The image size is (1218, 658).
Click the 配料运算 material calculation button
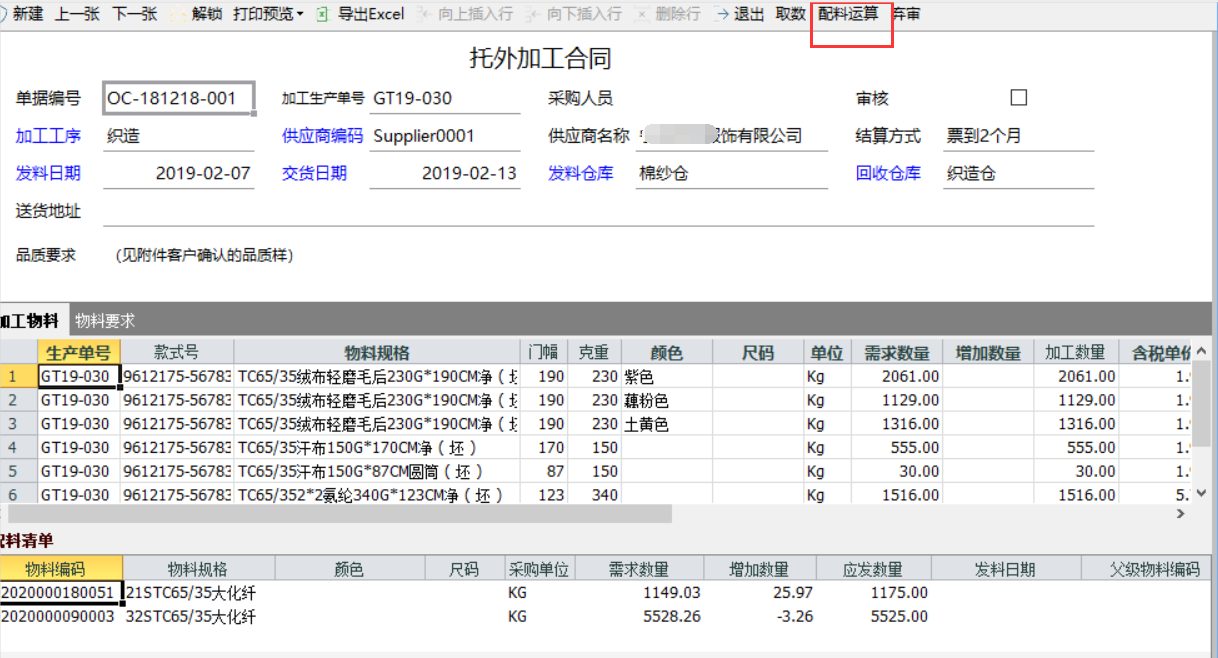[x=848, y=14]
